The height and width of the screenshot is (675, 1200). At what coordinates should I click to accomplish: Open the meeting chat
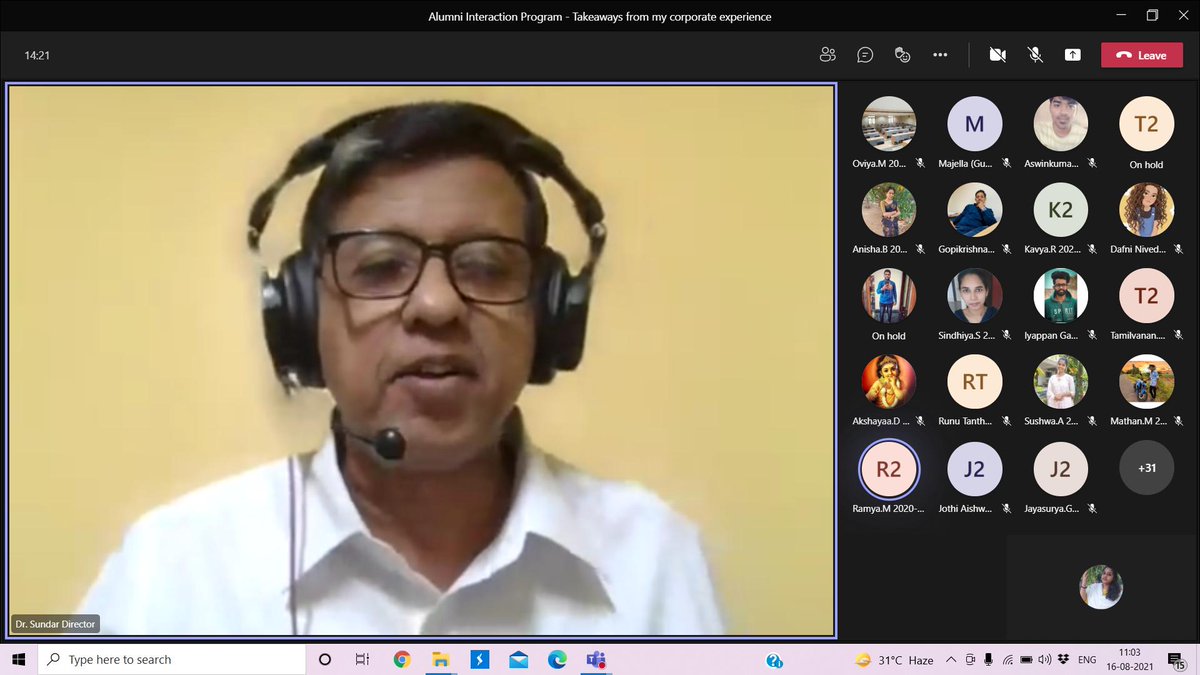point(865,55)
